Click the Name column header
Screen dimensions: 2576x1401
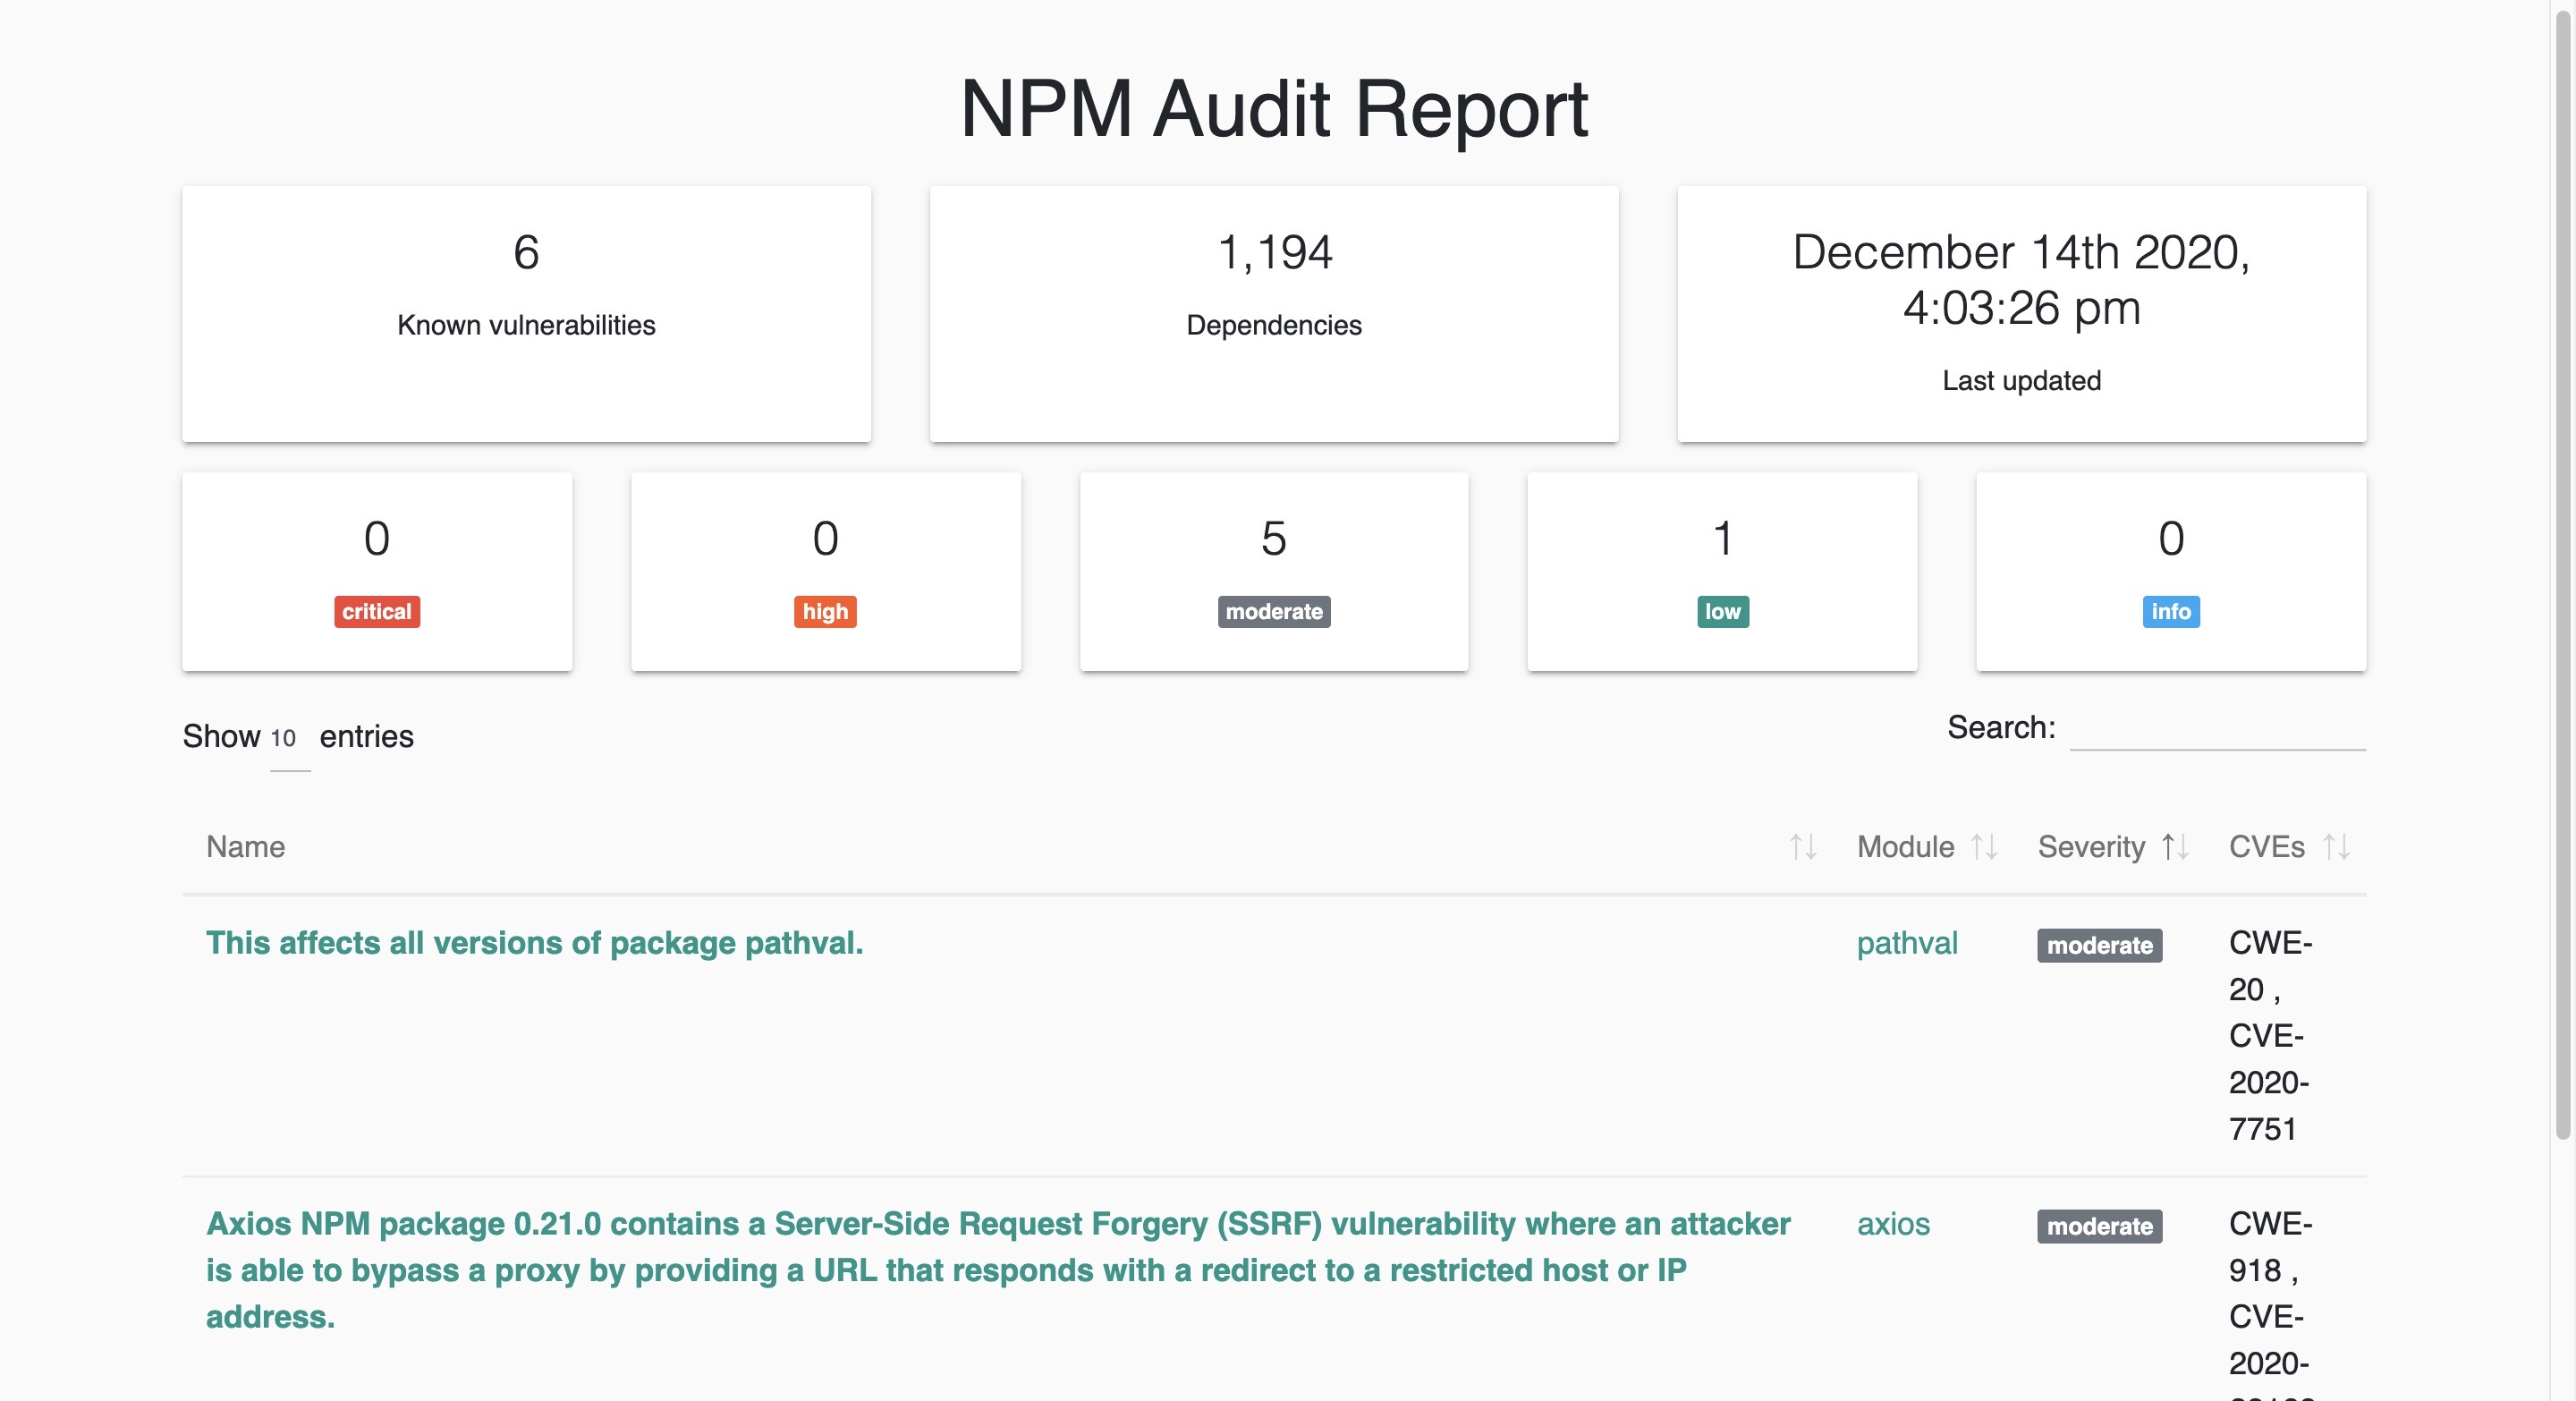point(246,847)
